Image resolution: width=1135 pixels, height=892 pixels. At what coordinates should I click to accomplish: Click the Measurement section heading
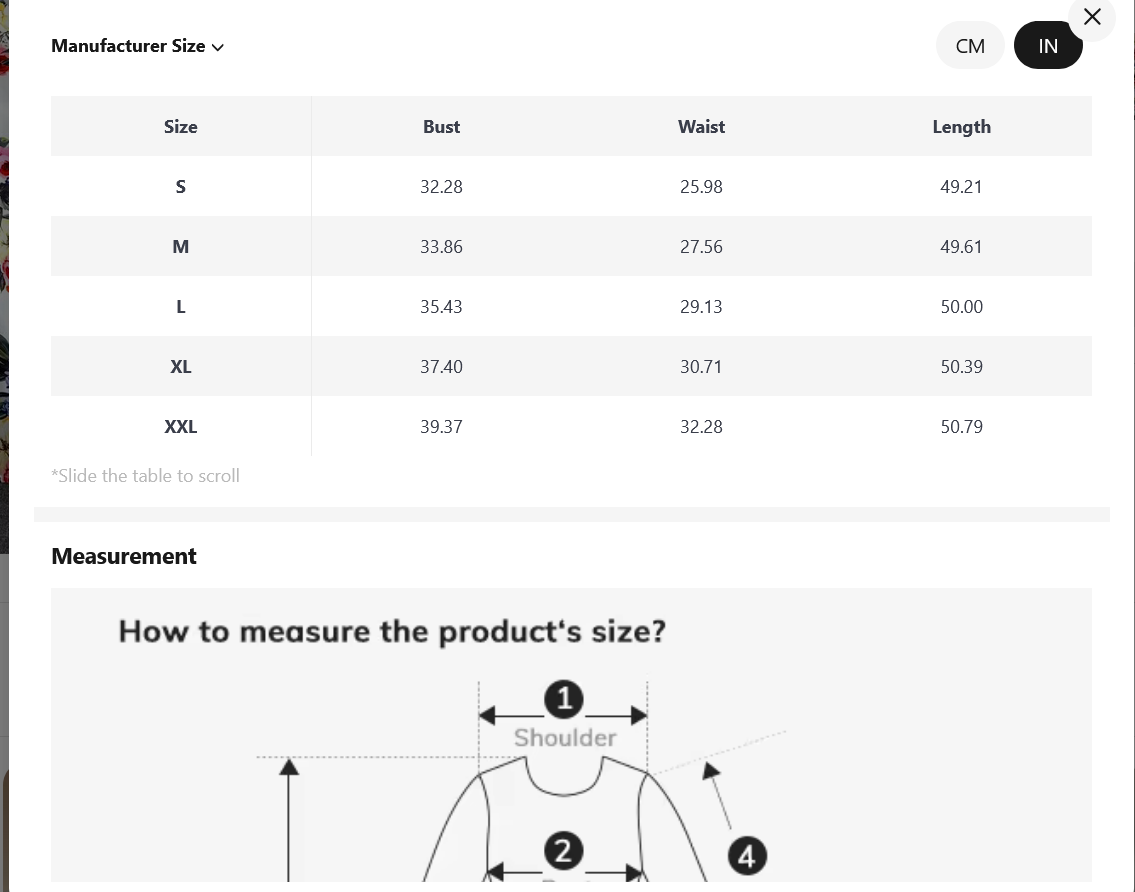click(x=124, y=556)
